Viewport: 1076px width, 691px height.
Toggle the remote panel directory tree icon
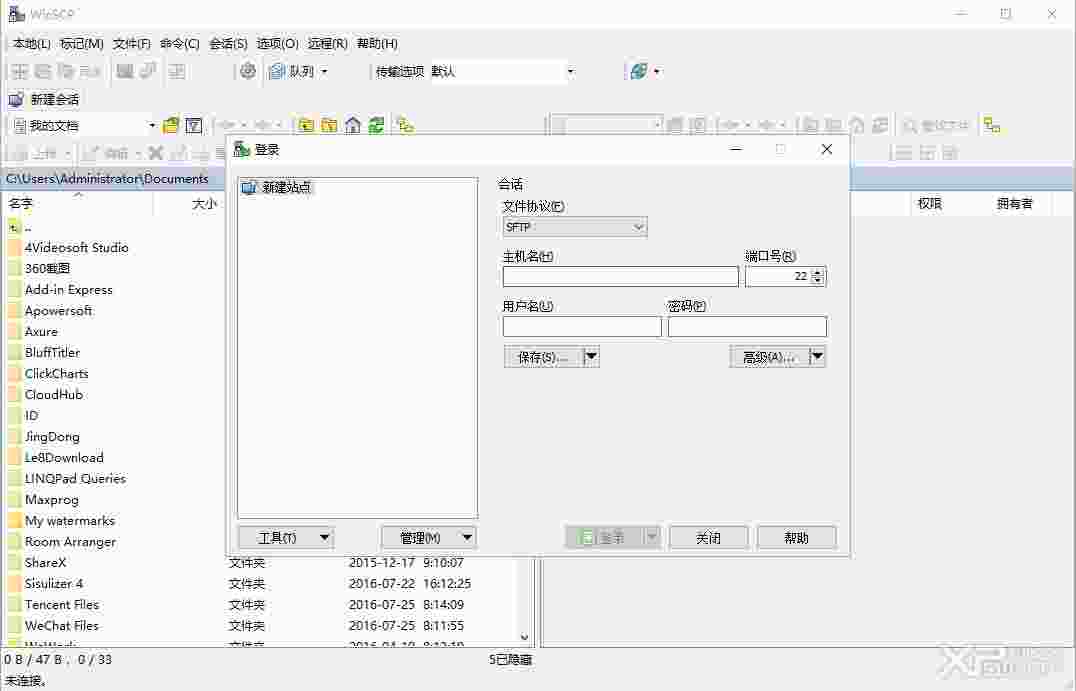(992, 126)
